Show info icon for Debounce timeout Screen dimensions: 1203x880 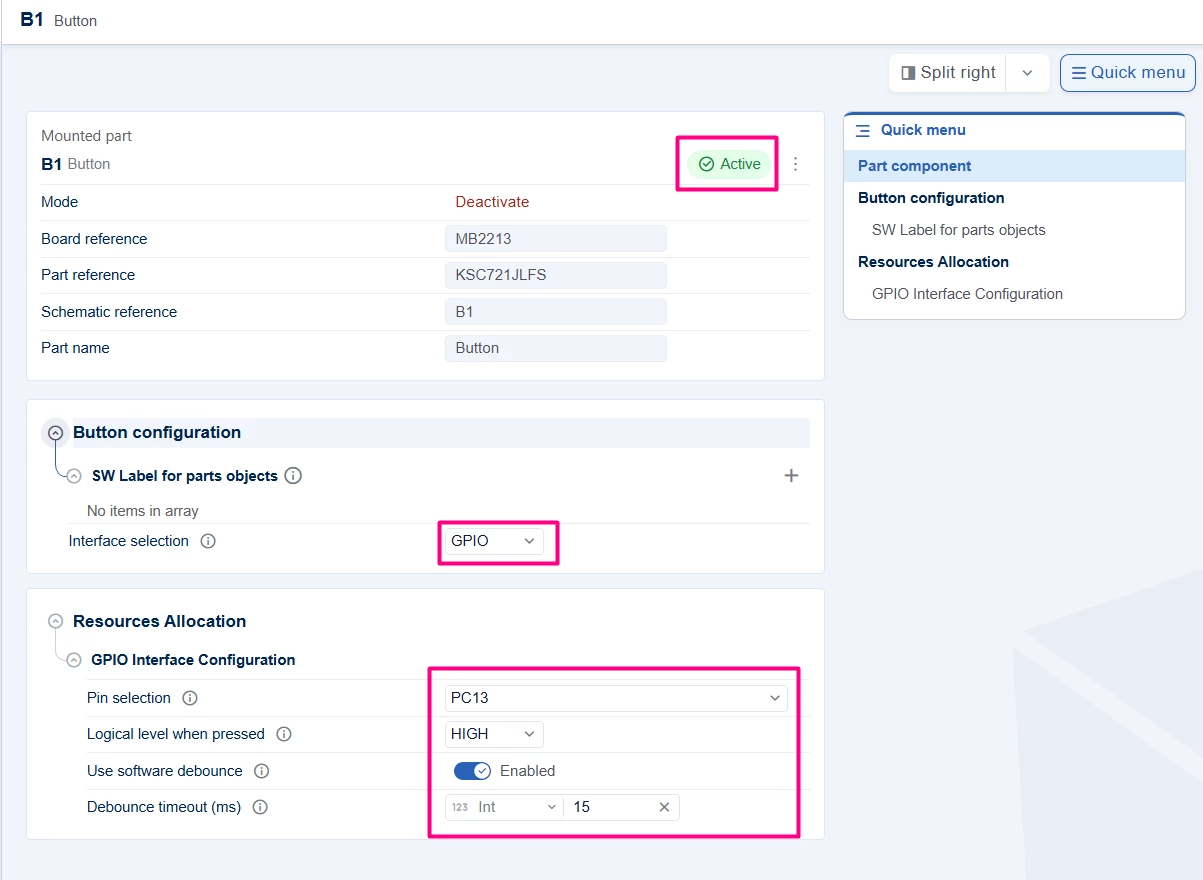click(260, 807)
